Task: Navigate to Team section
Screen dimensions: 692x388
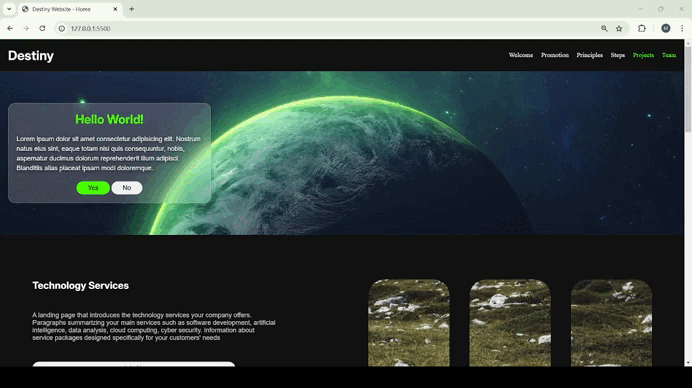Action: click(x=669, y=55)
